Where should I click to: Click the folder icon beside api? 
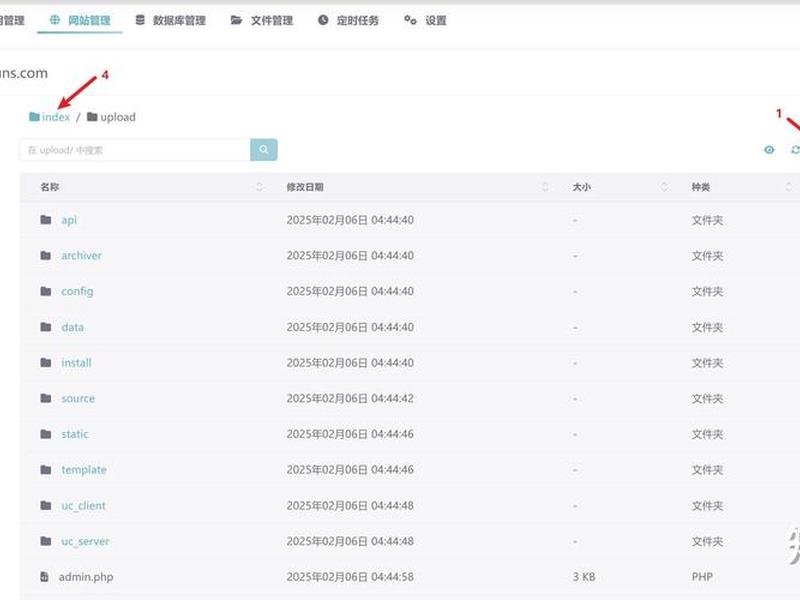coord(46,219)
